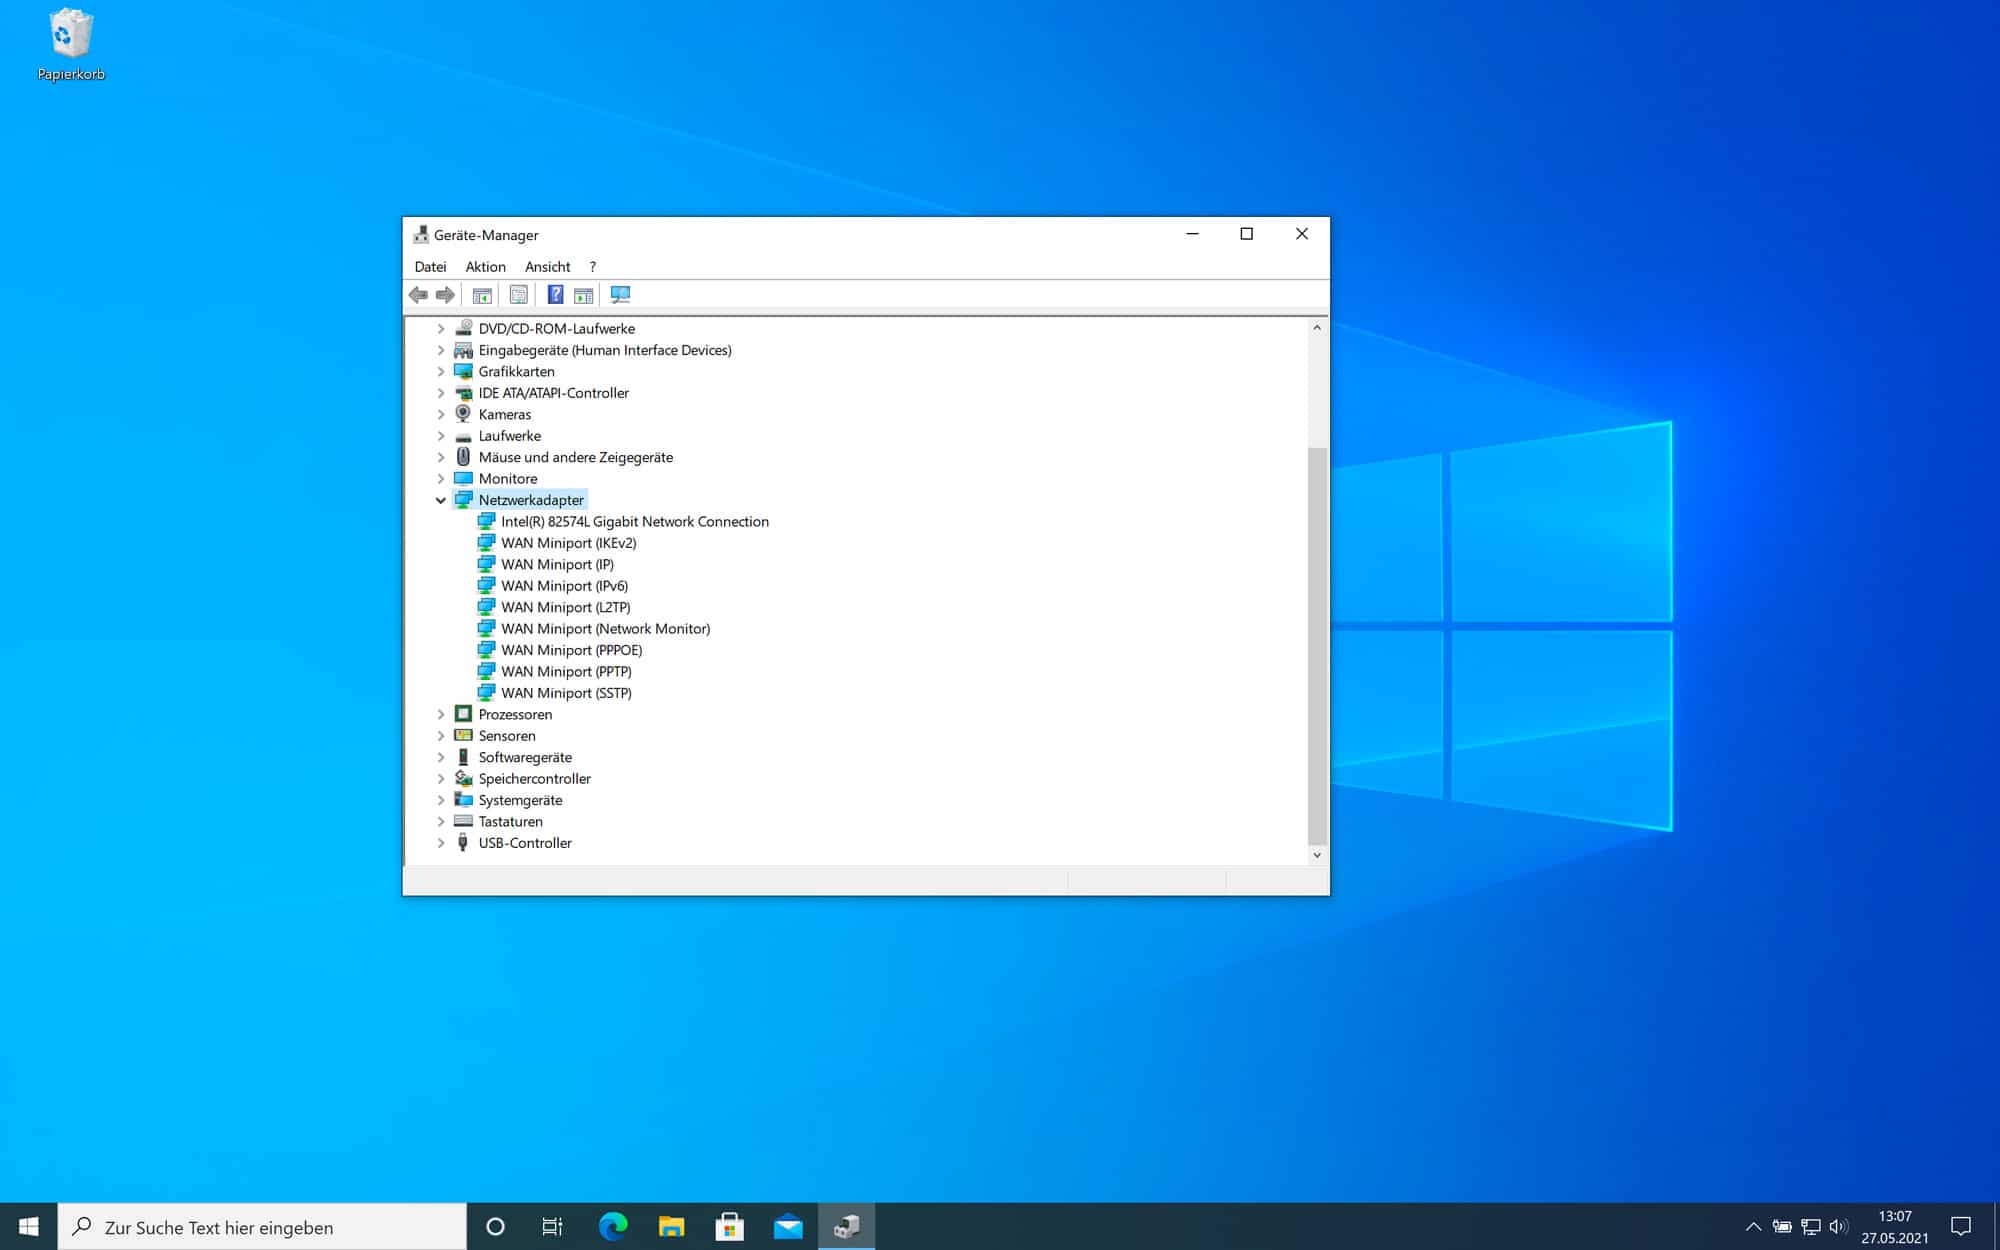Click the scrollbar up arrow in device list
Image resolution: width=2000 pixels, height=1250 pixels.
(x=1317, y=328)
